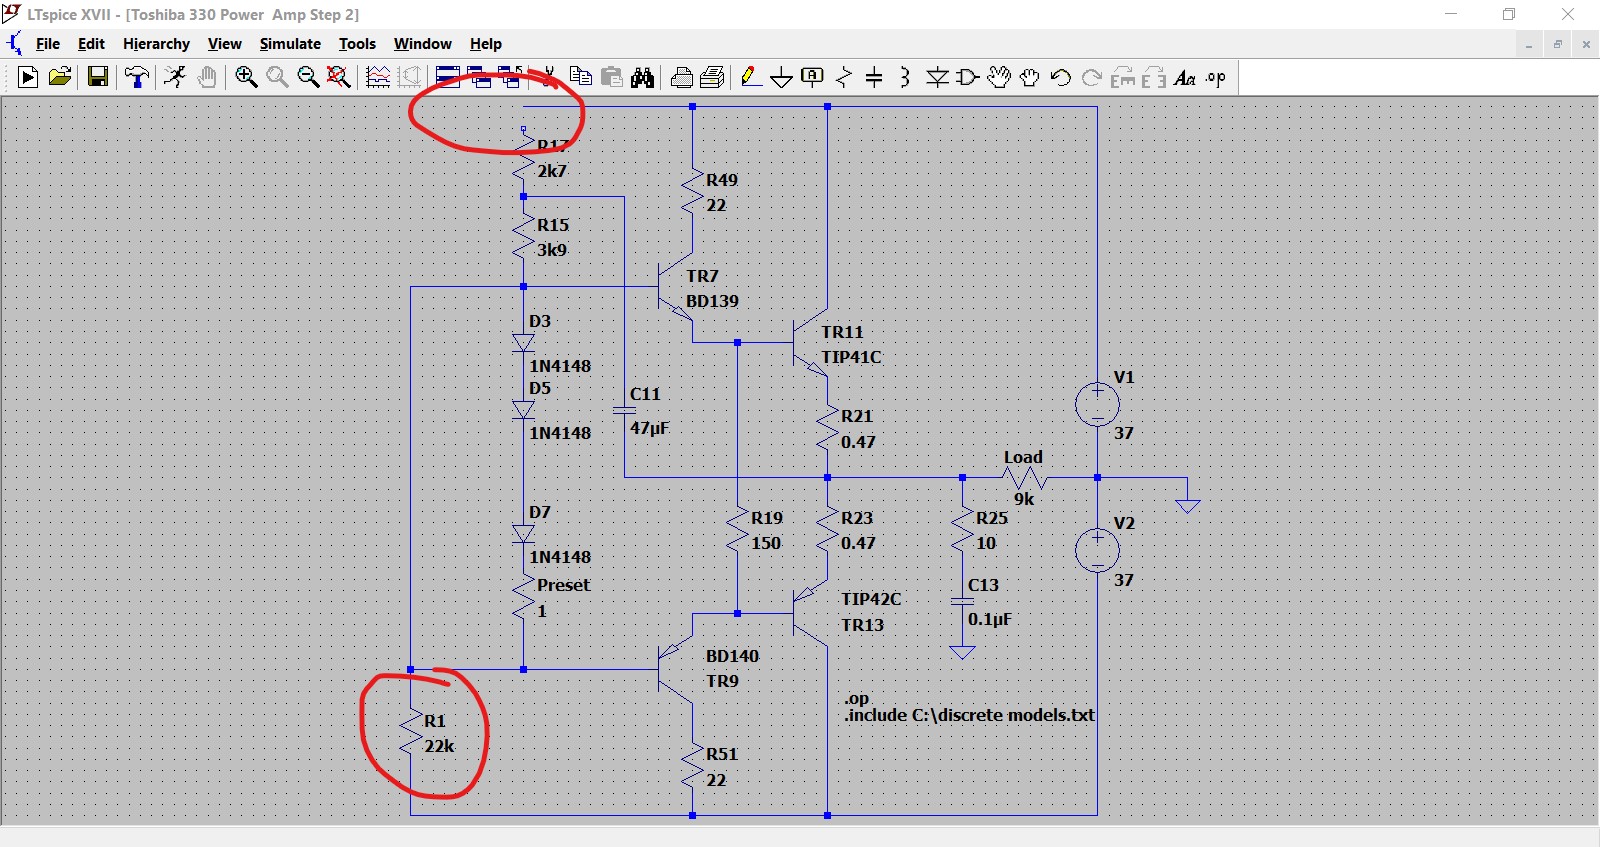Open the View menu

click(225, 44)
